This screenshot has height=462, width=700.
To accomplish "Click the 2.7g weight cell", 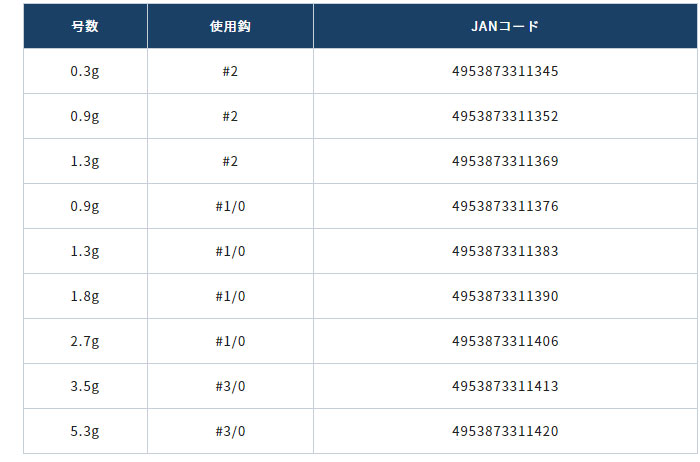I will 85,341.
